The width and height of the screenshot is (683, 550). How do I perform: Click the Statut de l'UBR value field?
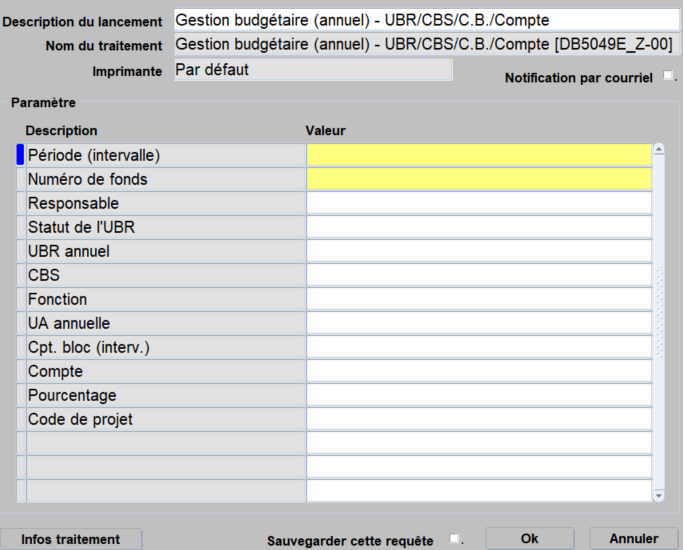pyautogui.click(x=479, y=227)
